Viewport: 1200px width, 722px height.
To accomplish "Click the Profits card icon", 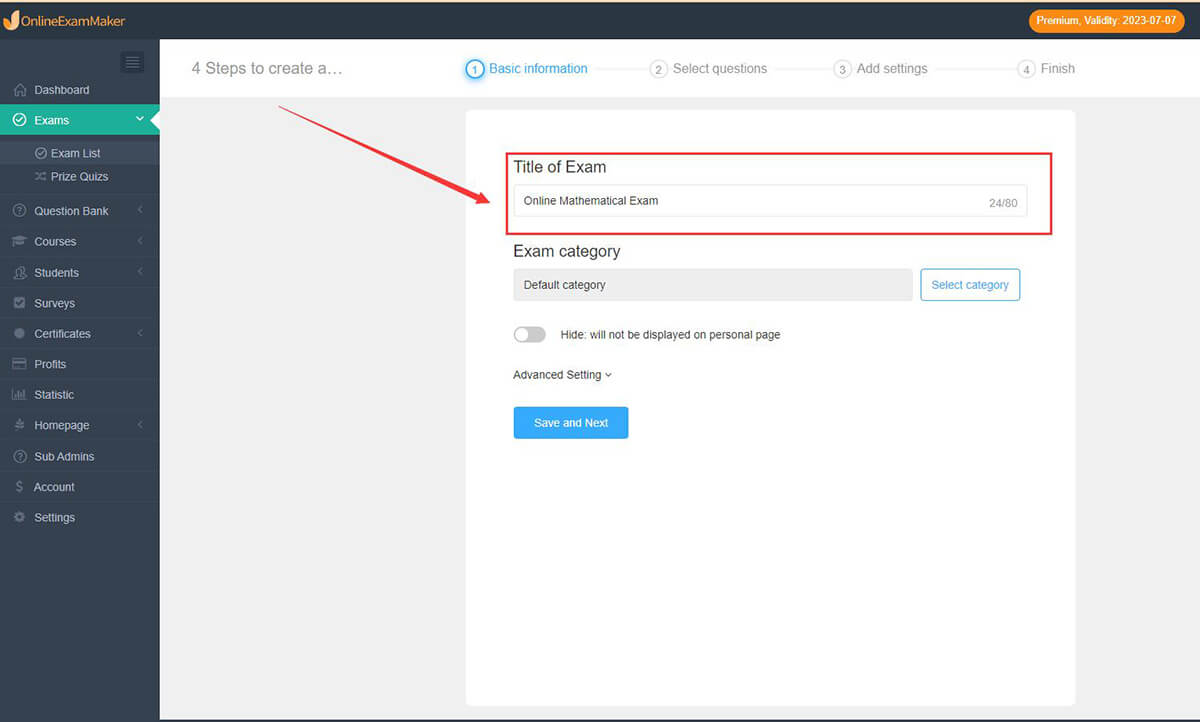I will pyautogui.click(x=20, y=364).
